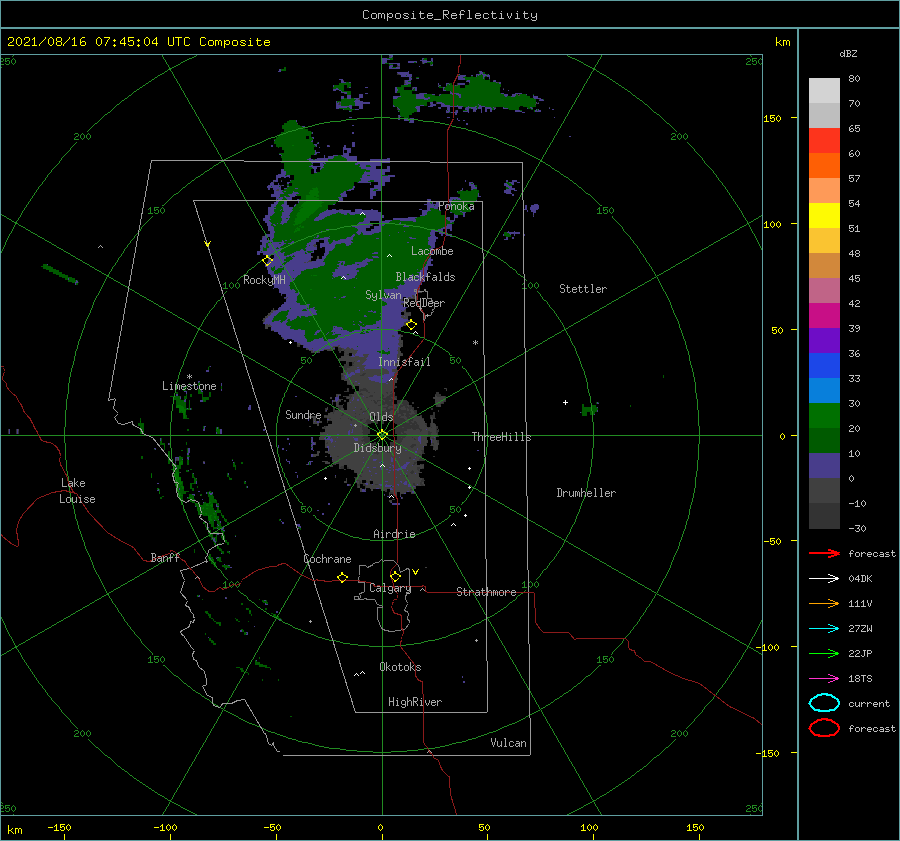Click the HighRiver city label
The width and height of the screenshot is (900, 841).
pos(415,702)
